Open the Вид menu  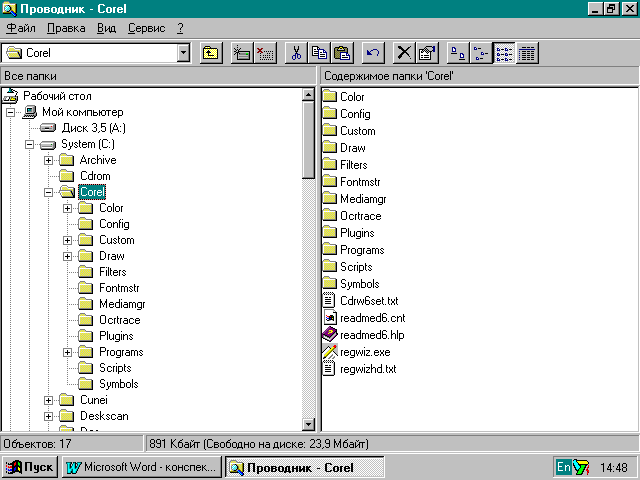tap(107, 28)
